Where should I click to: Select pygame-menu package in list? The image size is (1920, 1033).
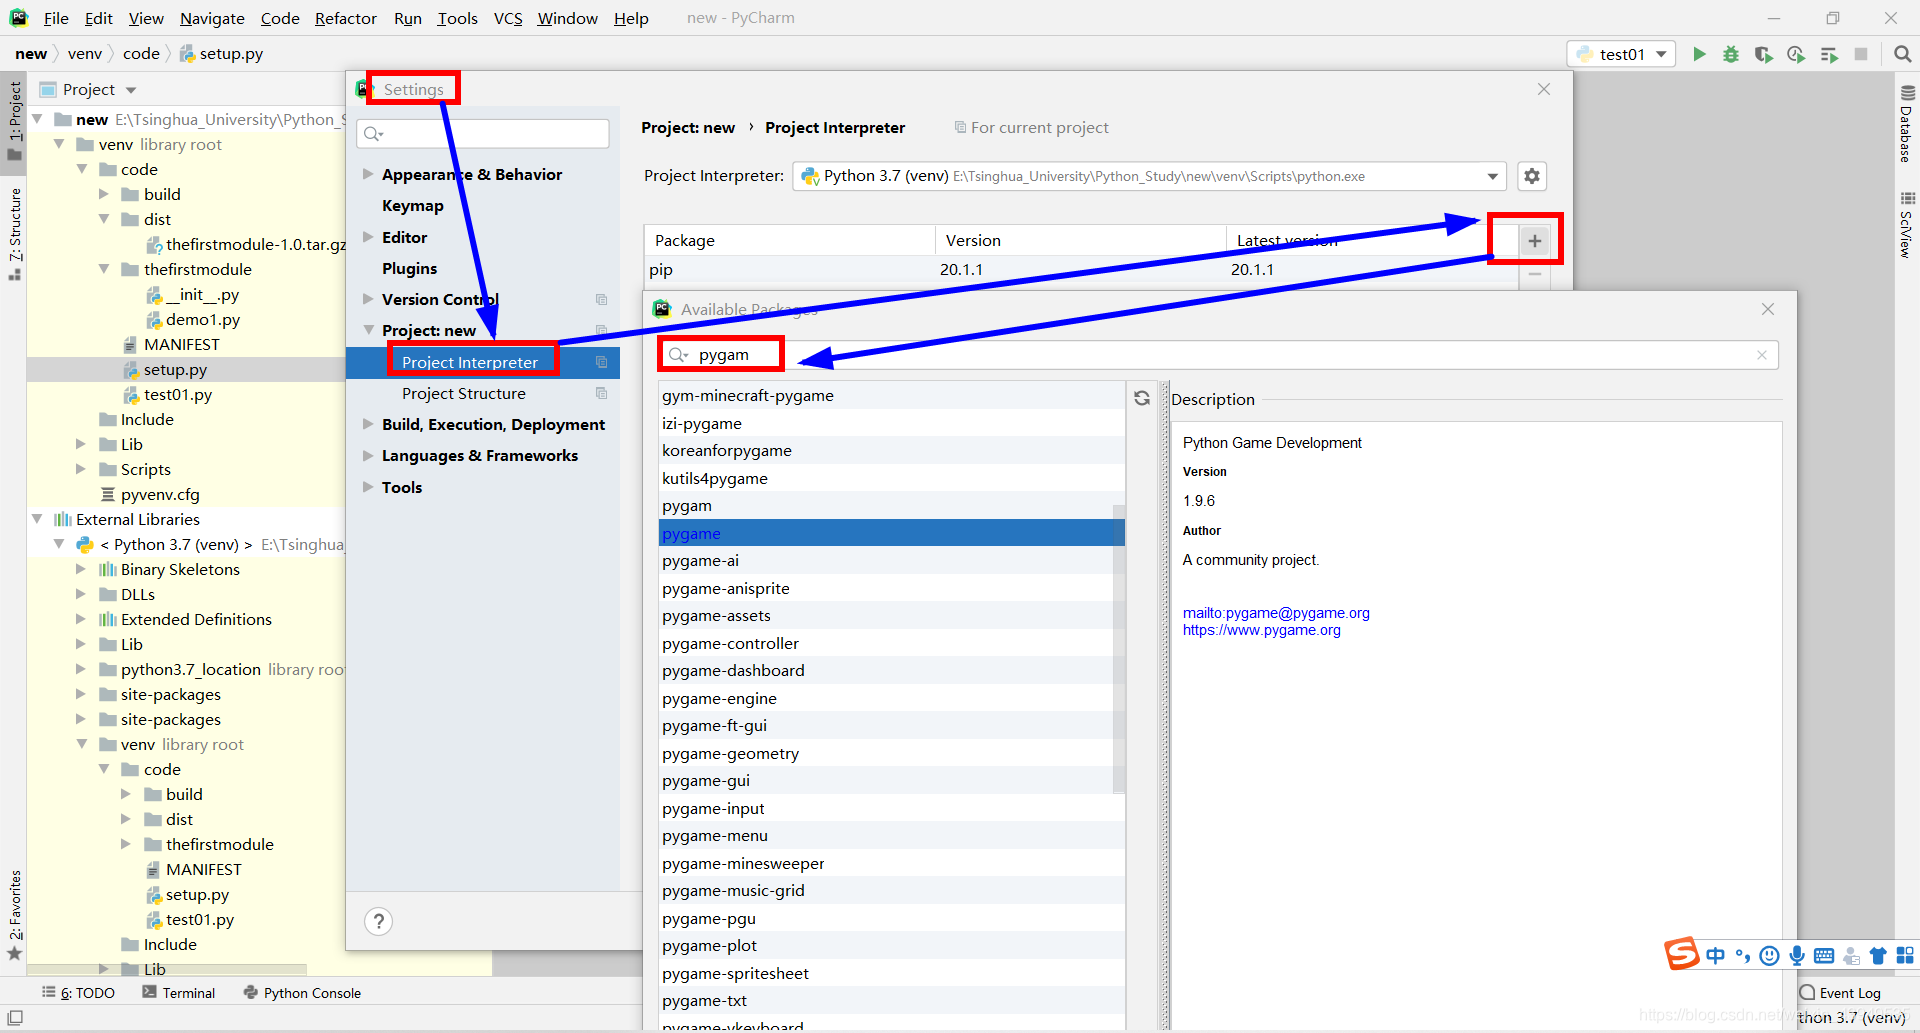click(x=891, y=836)
